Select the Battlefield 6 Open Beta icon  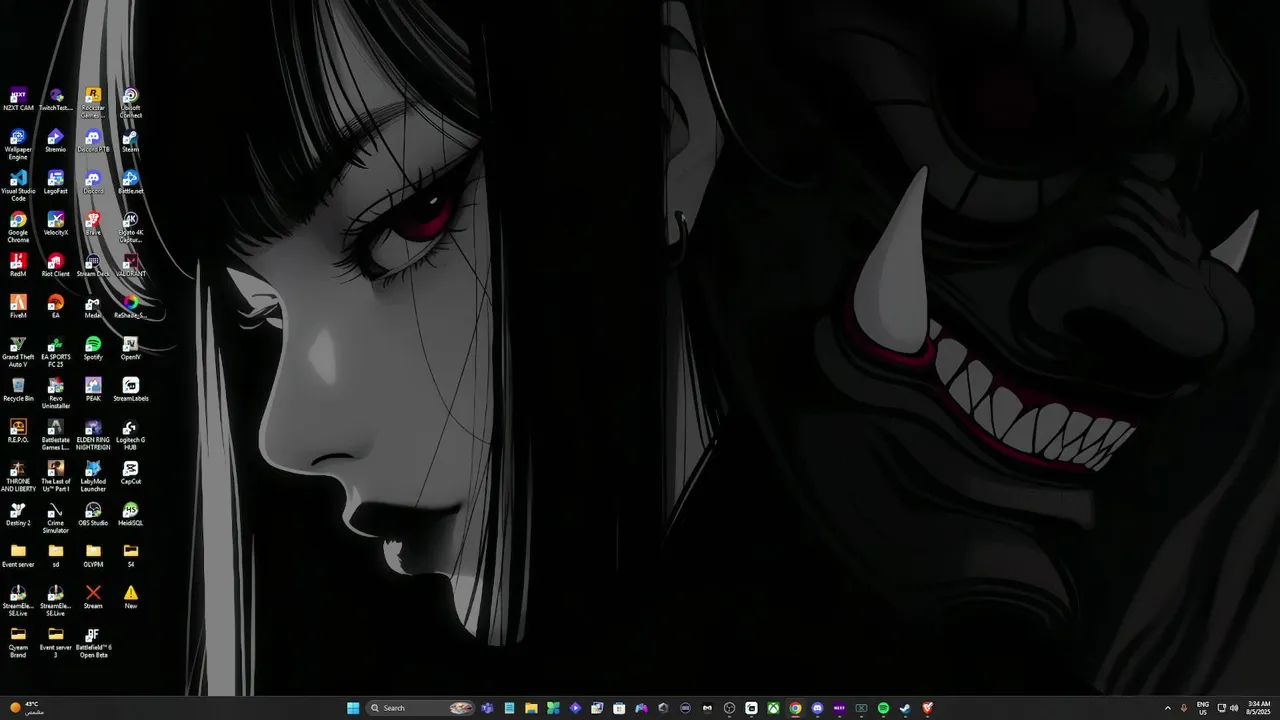[x=93, y=643]
